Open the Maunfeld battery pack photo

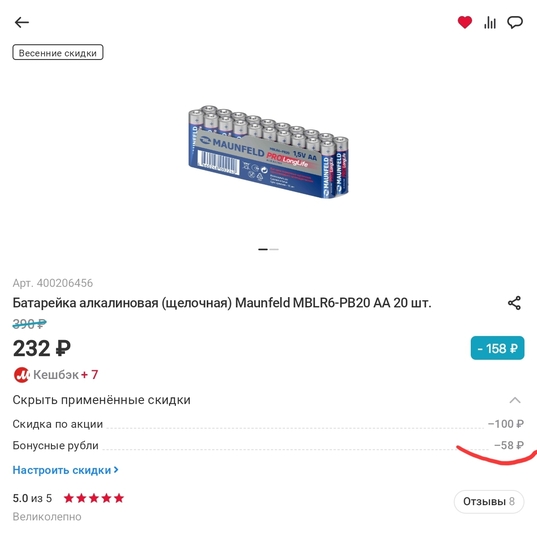[x=268, y=152]
